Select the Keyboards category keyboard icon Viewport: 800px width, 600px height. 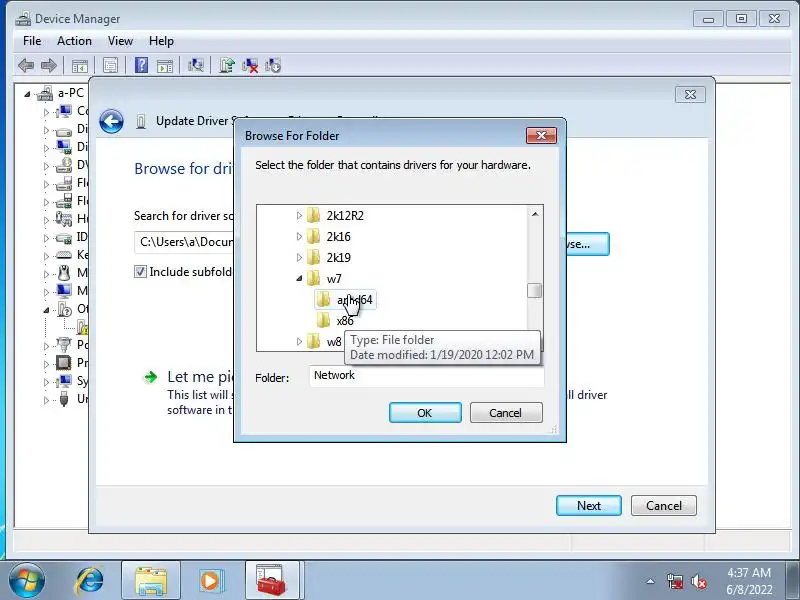64,255
